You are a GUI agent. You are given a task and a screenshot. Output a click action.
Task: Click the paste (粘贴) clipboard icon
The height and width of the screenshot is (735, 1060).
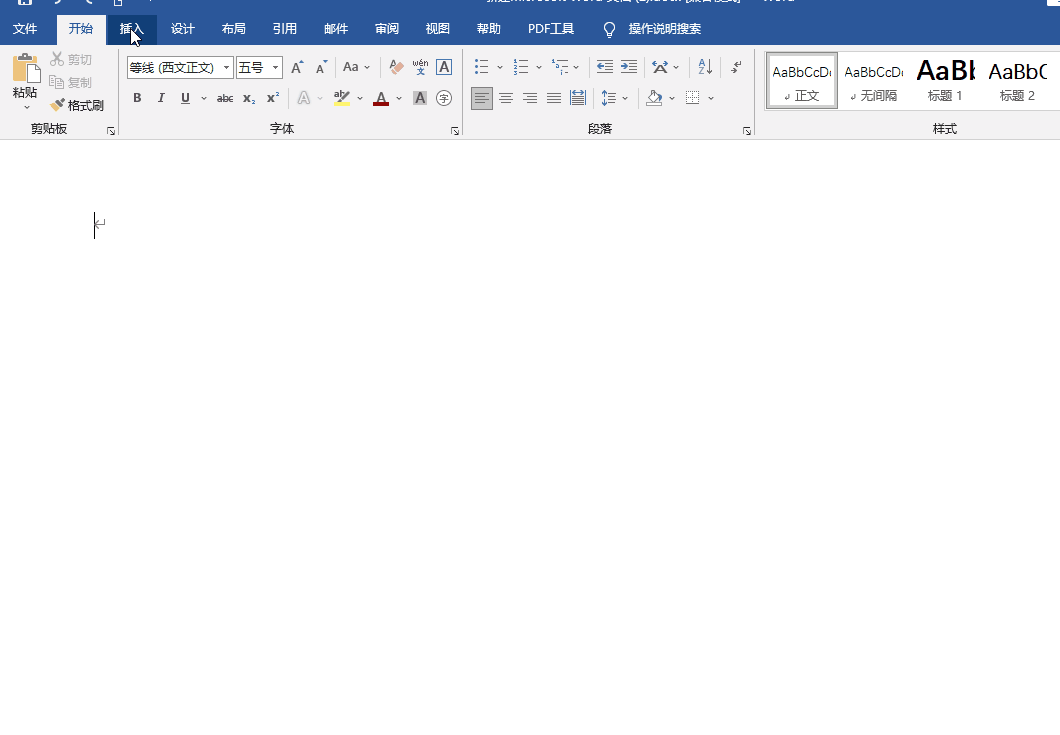[x=25, y=70]
